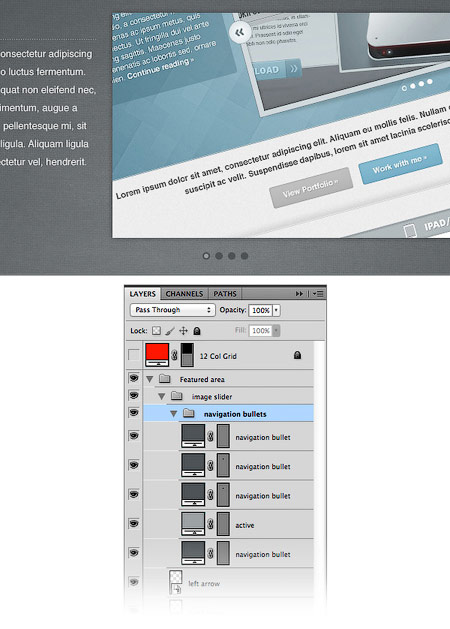Click the ring-shaped active slider bullet
This screenshot has width=450, height=629.
pos(206,256)
